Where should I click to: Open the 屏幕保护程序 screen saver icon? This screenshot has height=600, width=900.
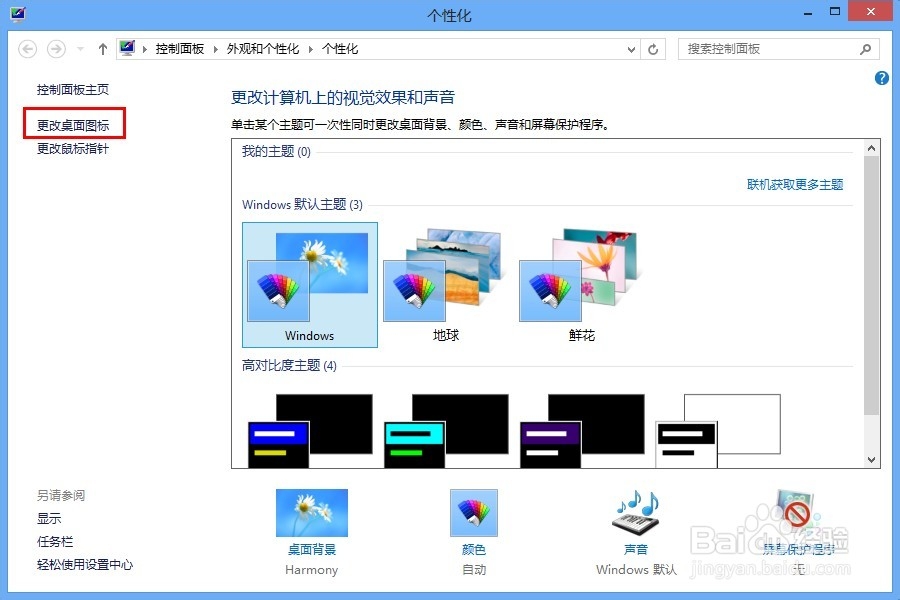[796, 511]
